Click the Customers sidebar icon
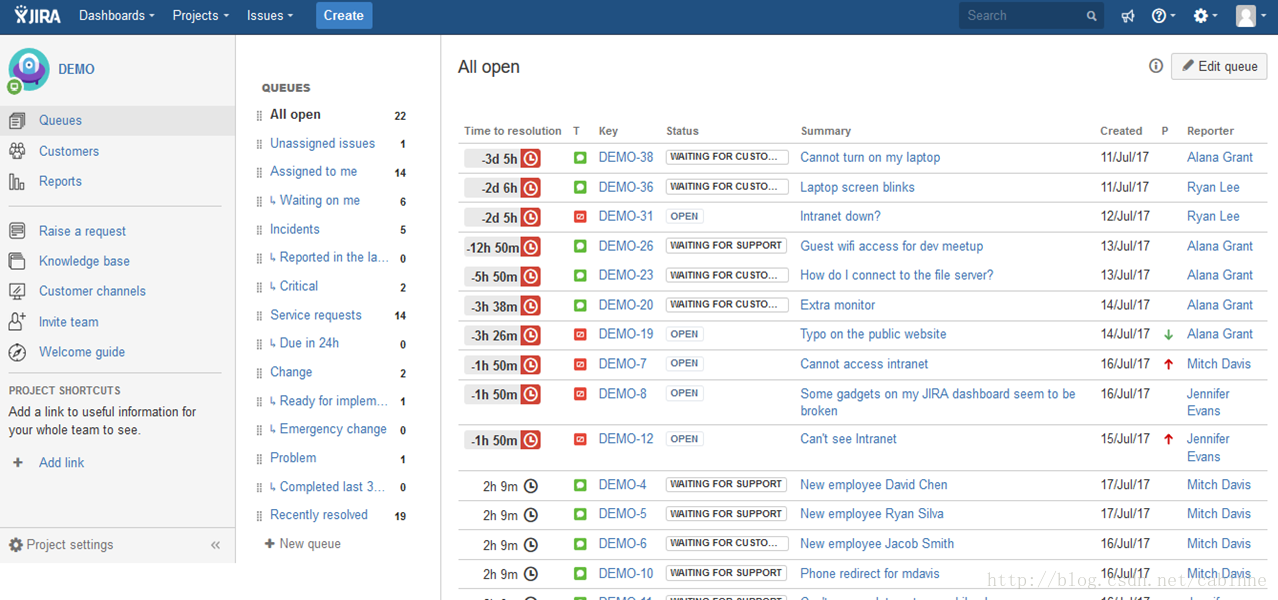This screenshot has height=600, width=1278. coord(17,151)
